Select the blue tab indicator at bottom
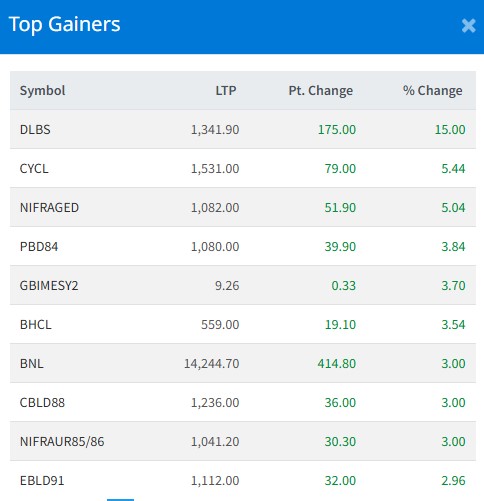The width and height of the screenshot is (484, 501). coord(120,500)
